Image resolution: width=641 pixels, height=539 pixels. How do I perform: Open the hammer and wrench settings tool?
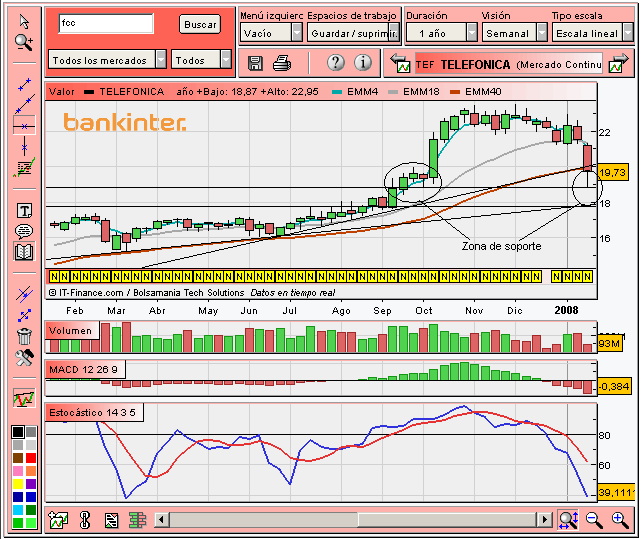pos(24,358)
